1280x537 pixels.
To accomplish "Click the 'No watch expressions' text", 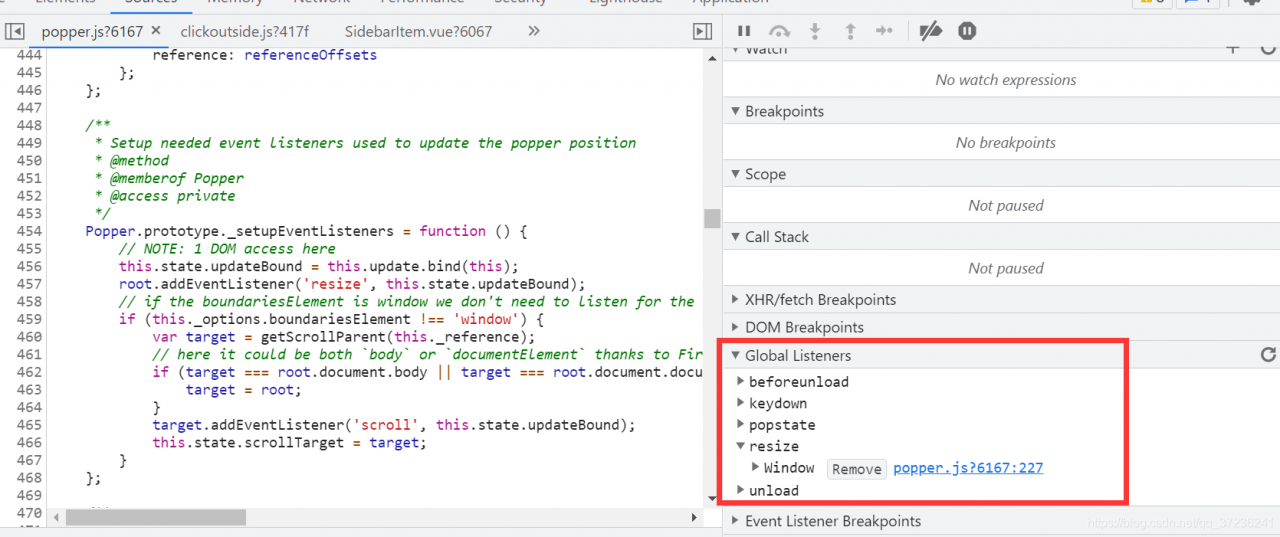I will click(x=1006, y=80).
